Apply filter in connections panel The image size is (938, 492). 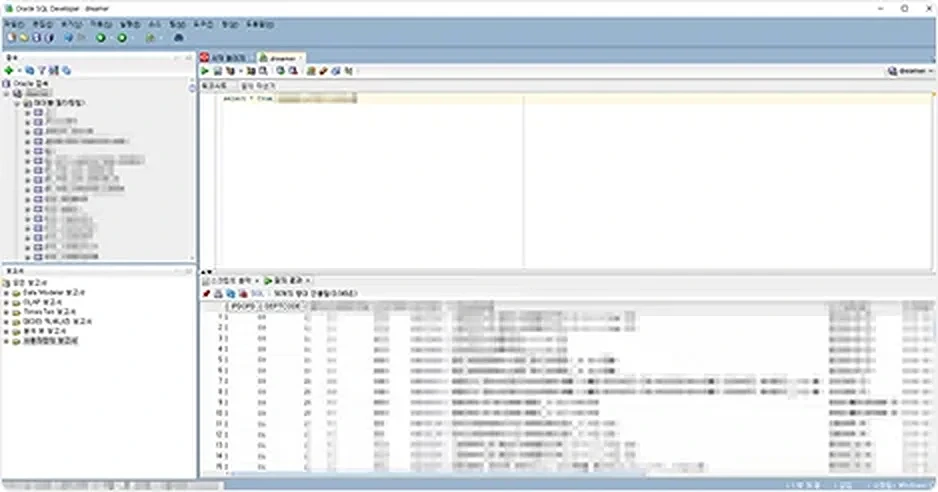42,71
